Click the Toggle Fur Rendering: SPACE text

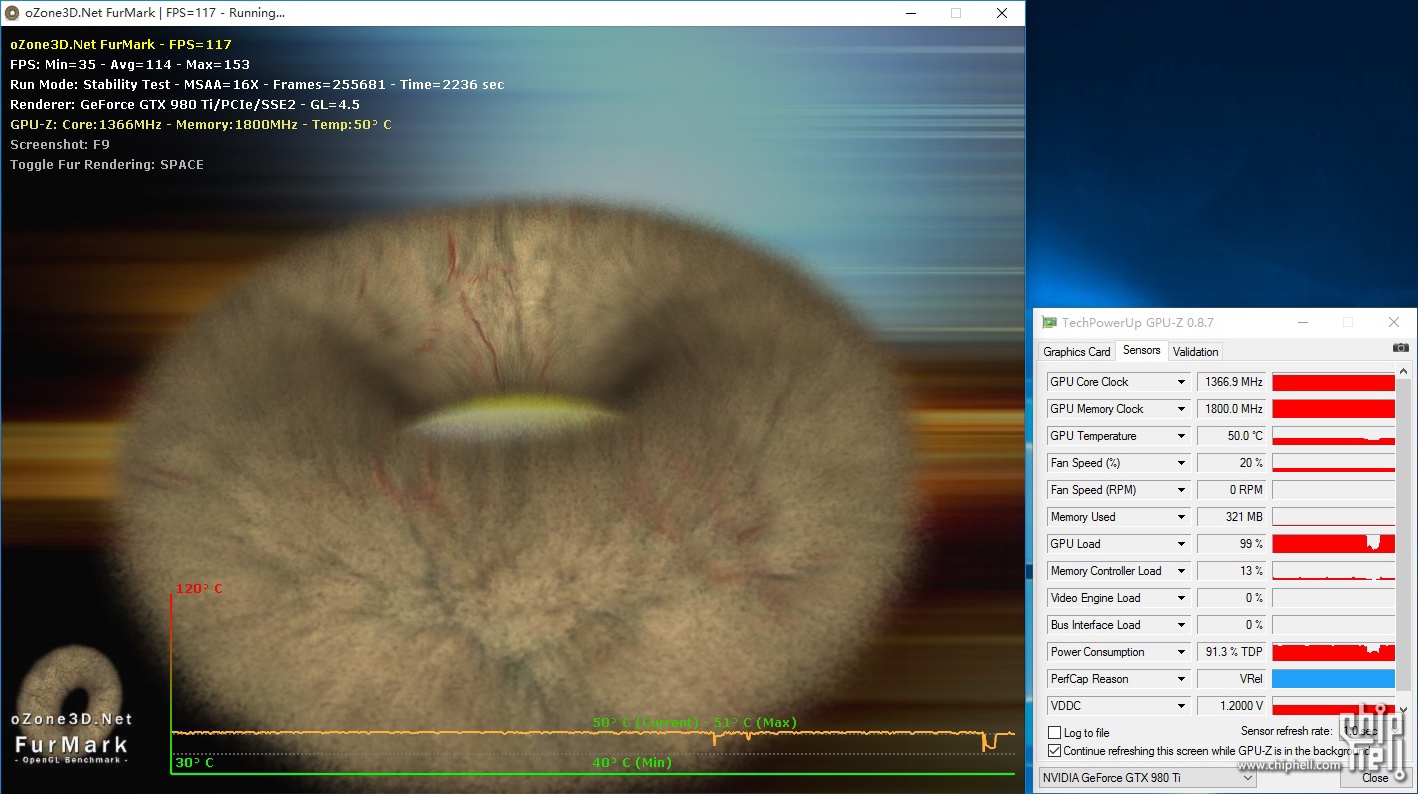click(107, 164)
